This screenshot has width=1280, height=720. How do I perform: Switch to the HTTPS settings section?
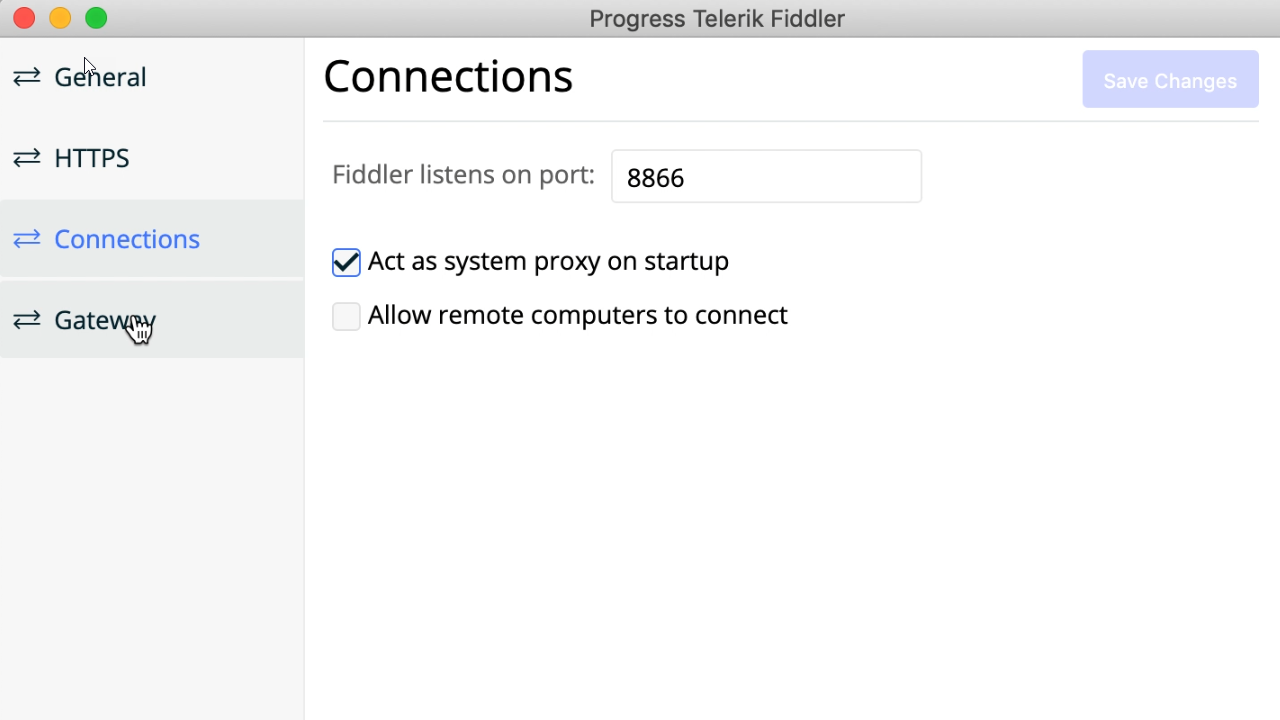pyautogui.click(x=92, y=158)
